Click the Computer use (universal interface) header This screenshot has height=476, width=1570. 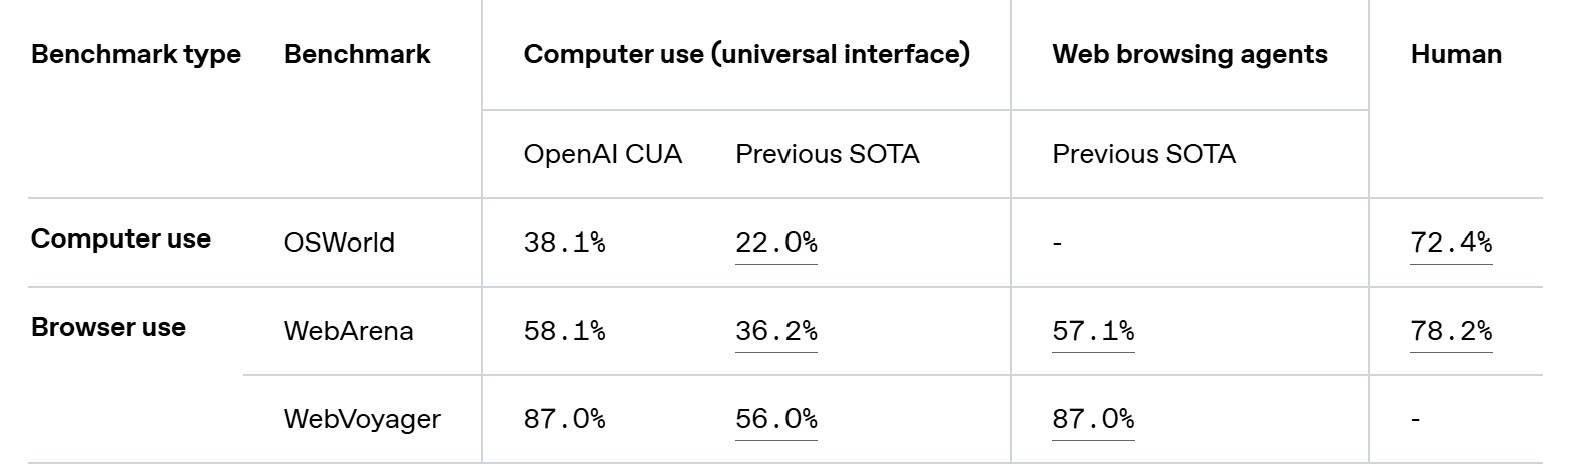click(x=746, y=54)
